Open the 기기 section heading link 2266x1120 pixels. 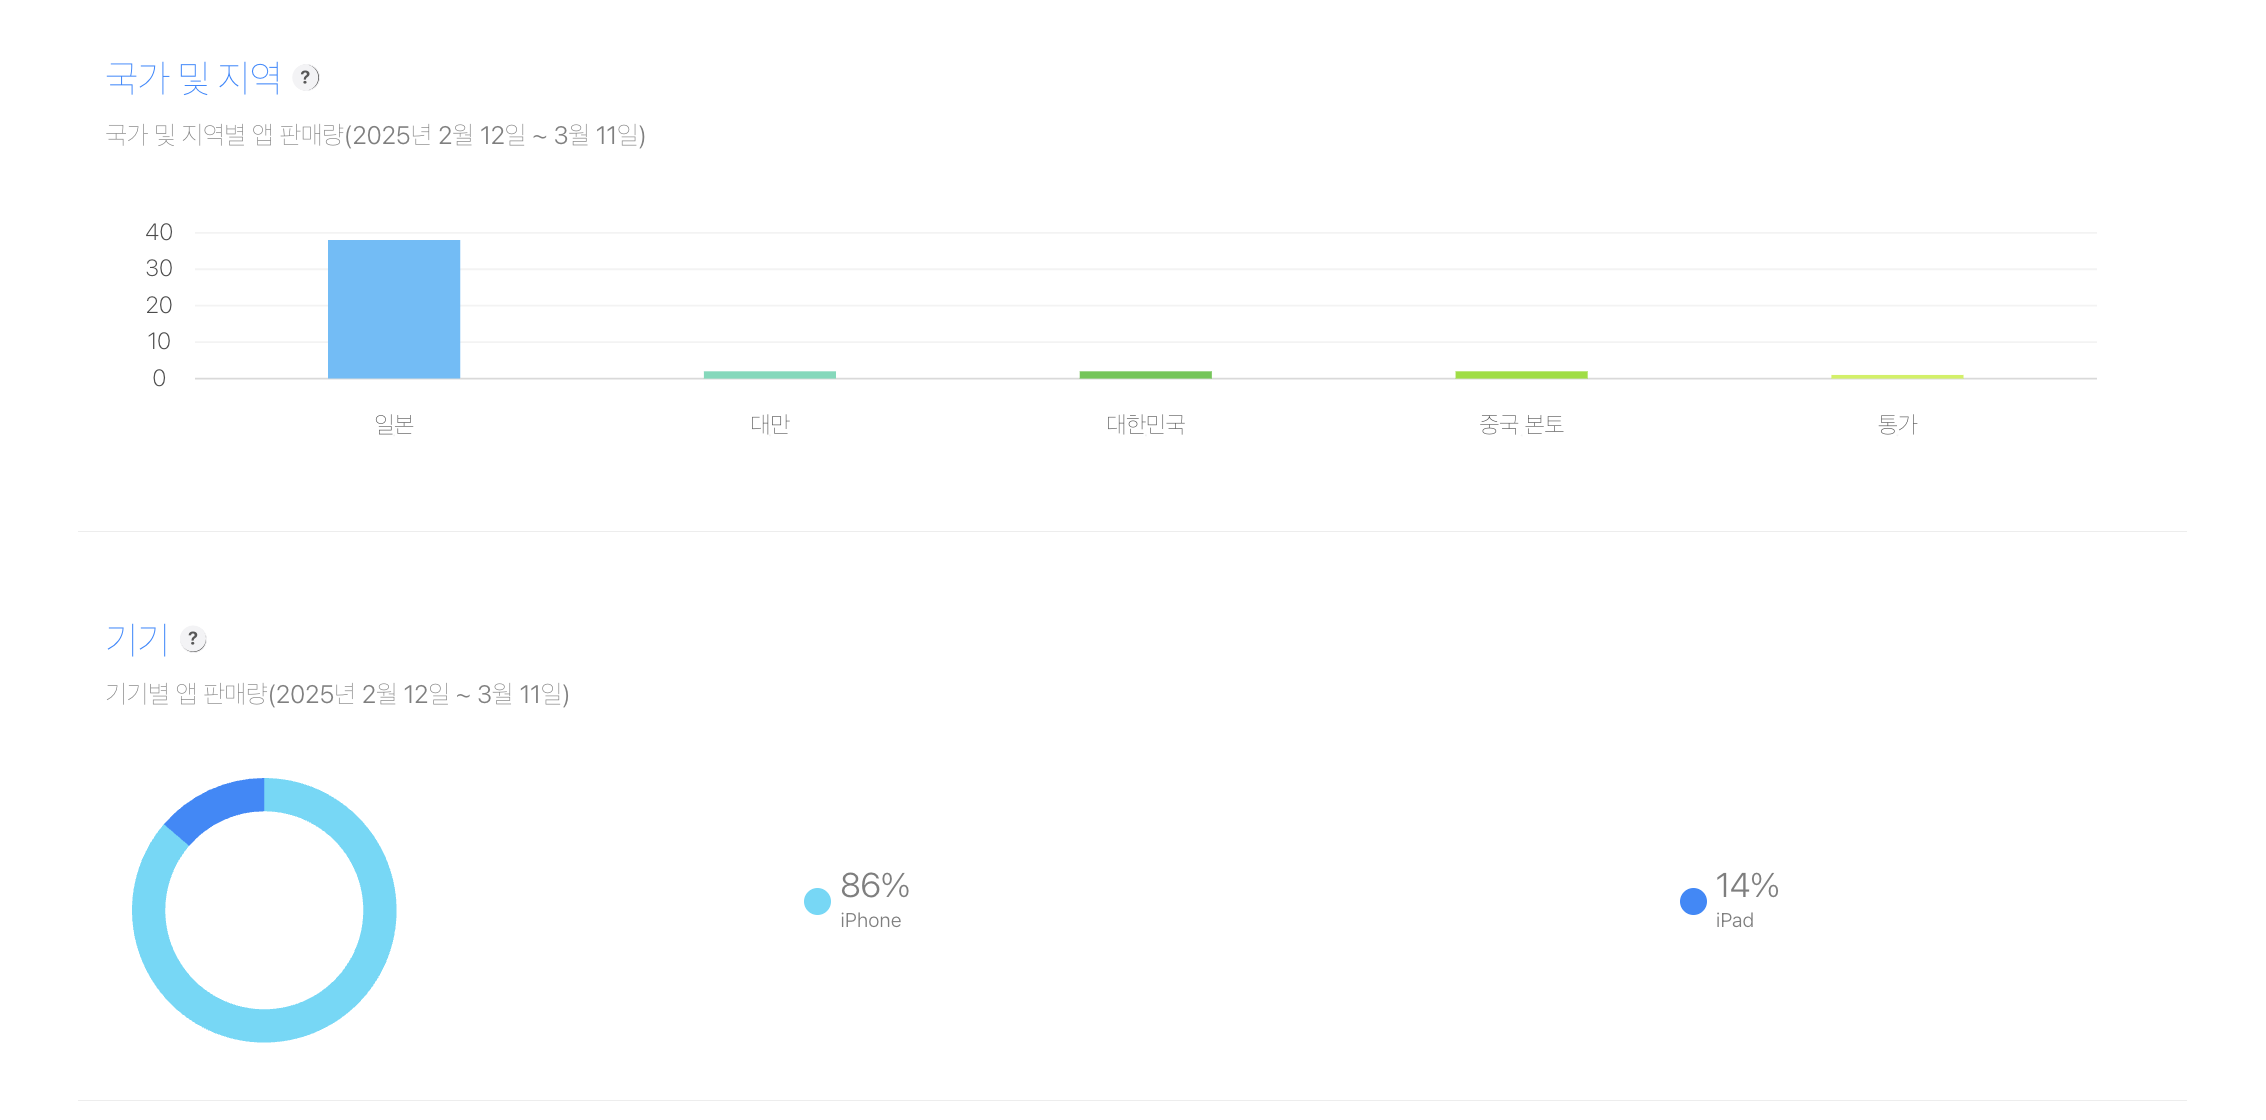coord(137,639)
